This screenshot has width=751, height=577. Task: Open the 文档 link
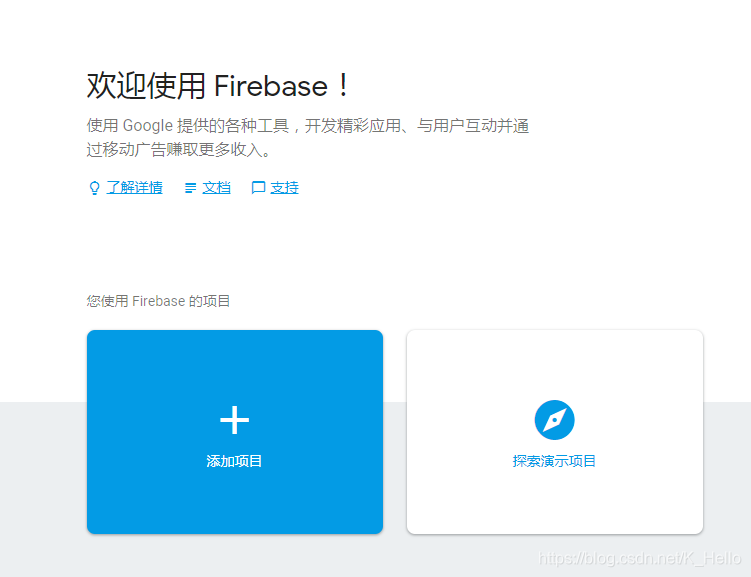click(216, 187)
